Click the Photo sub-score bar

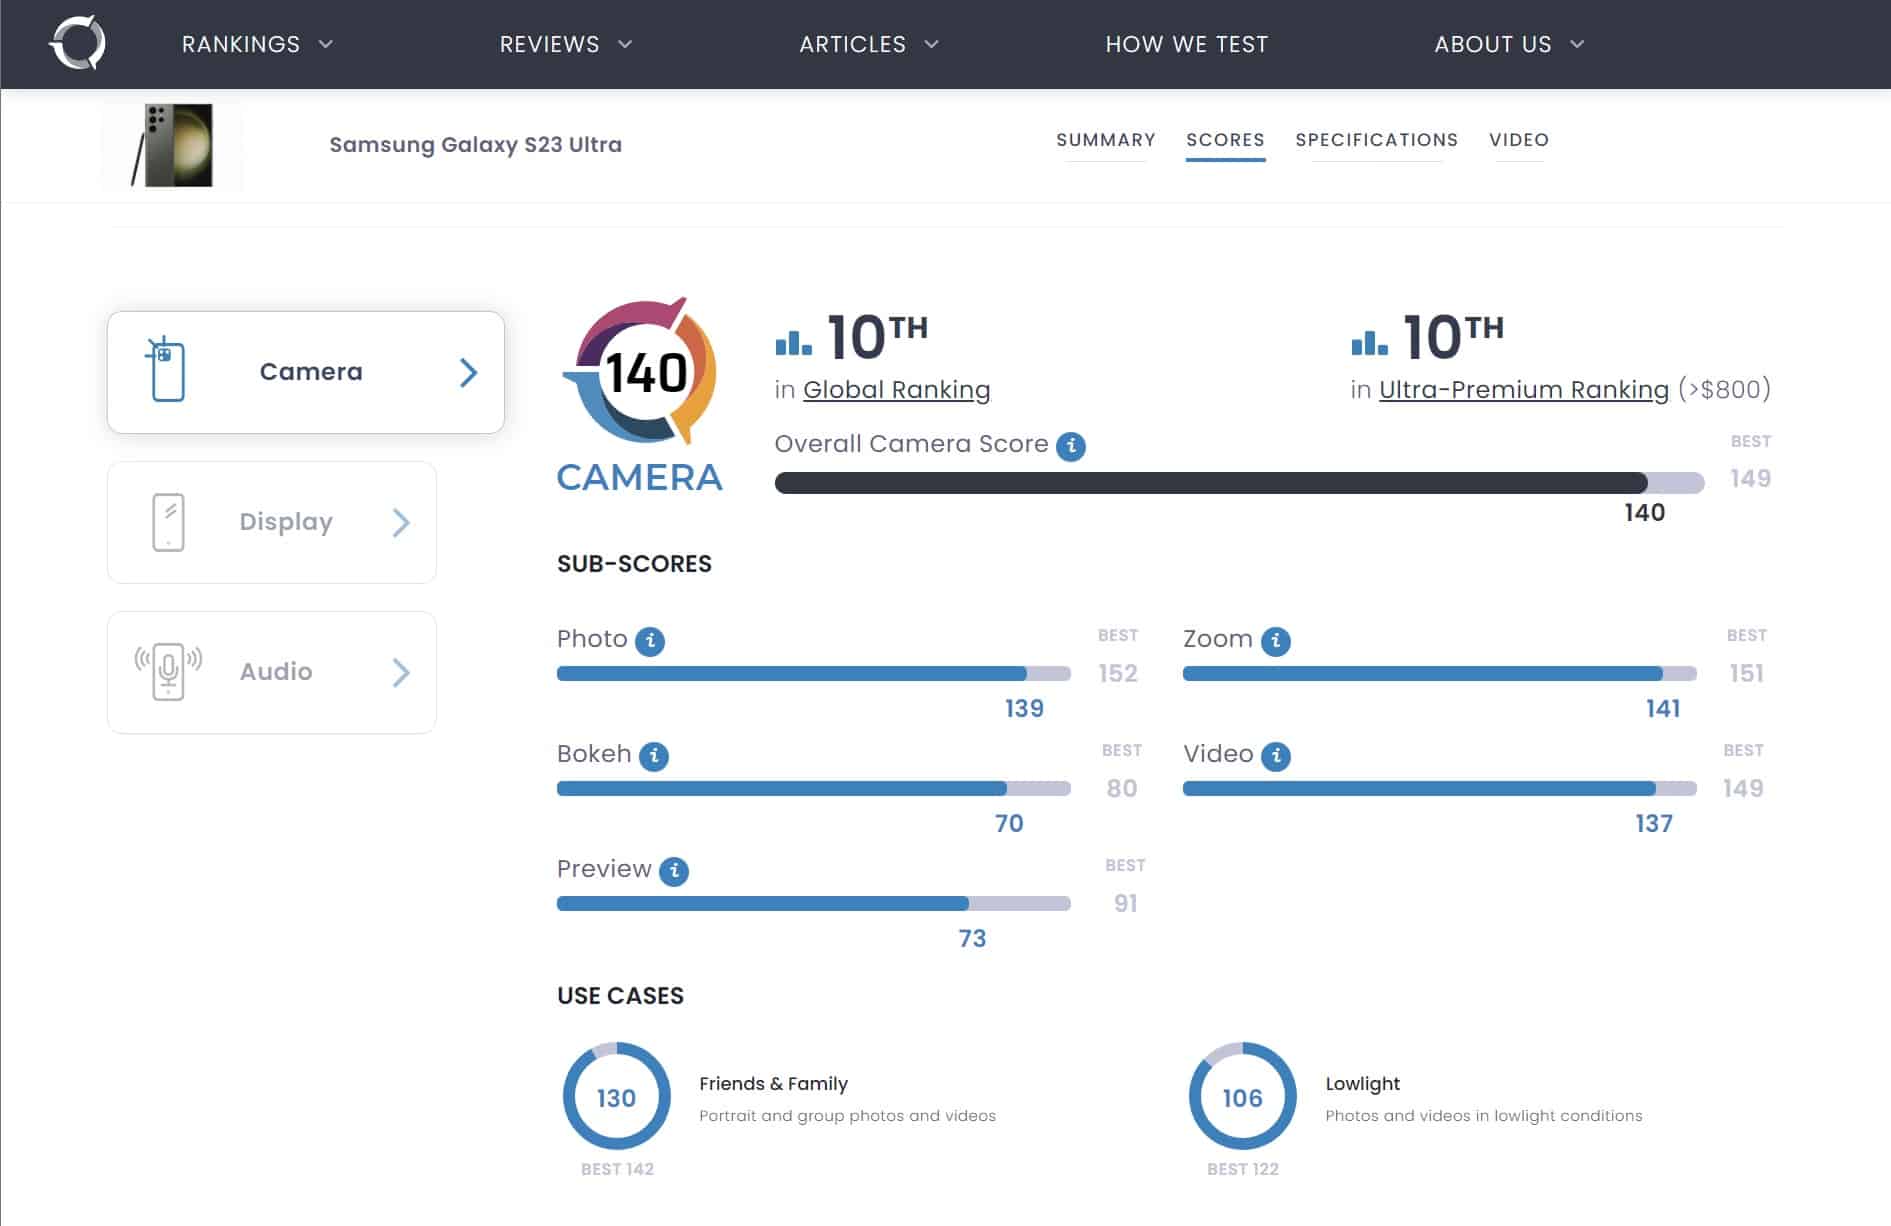tap(813, 674)
